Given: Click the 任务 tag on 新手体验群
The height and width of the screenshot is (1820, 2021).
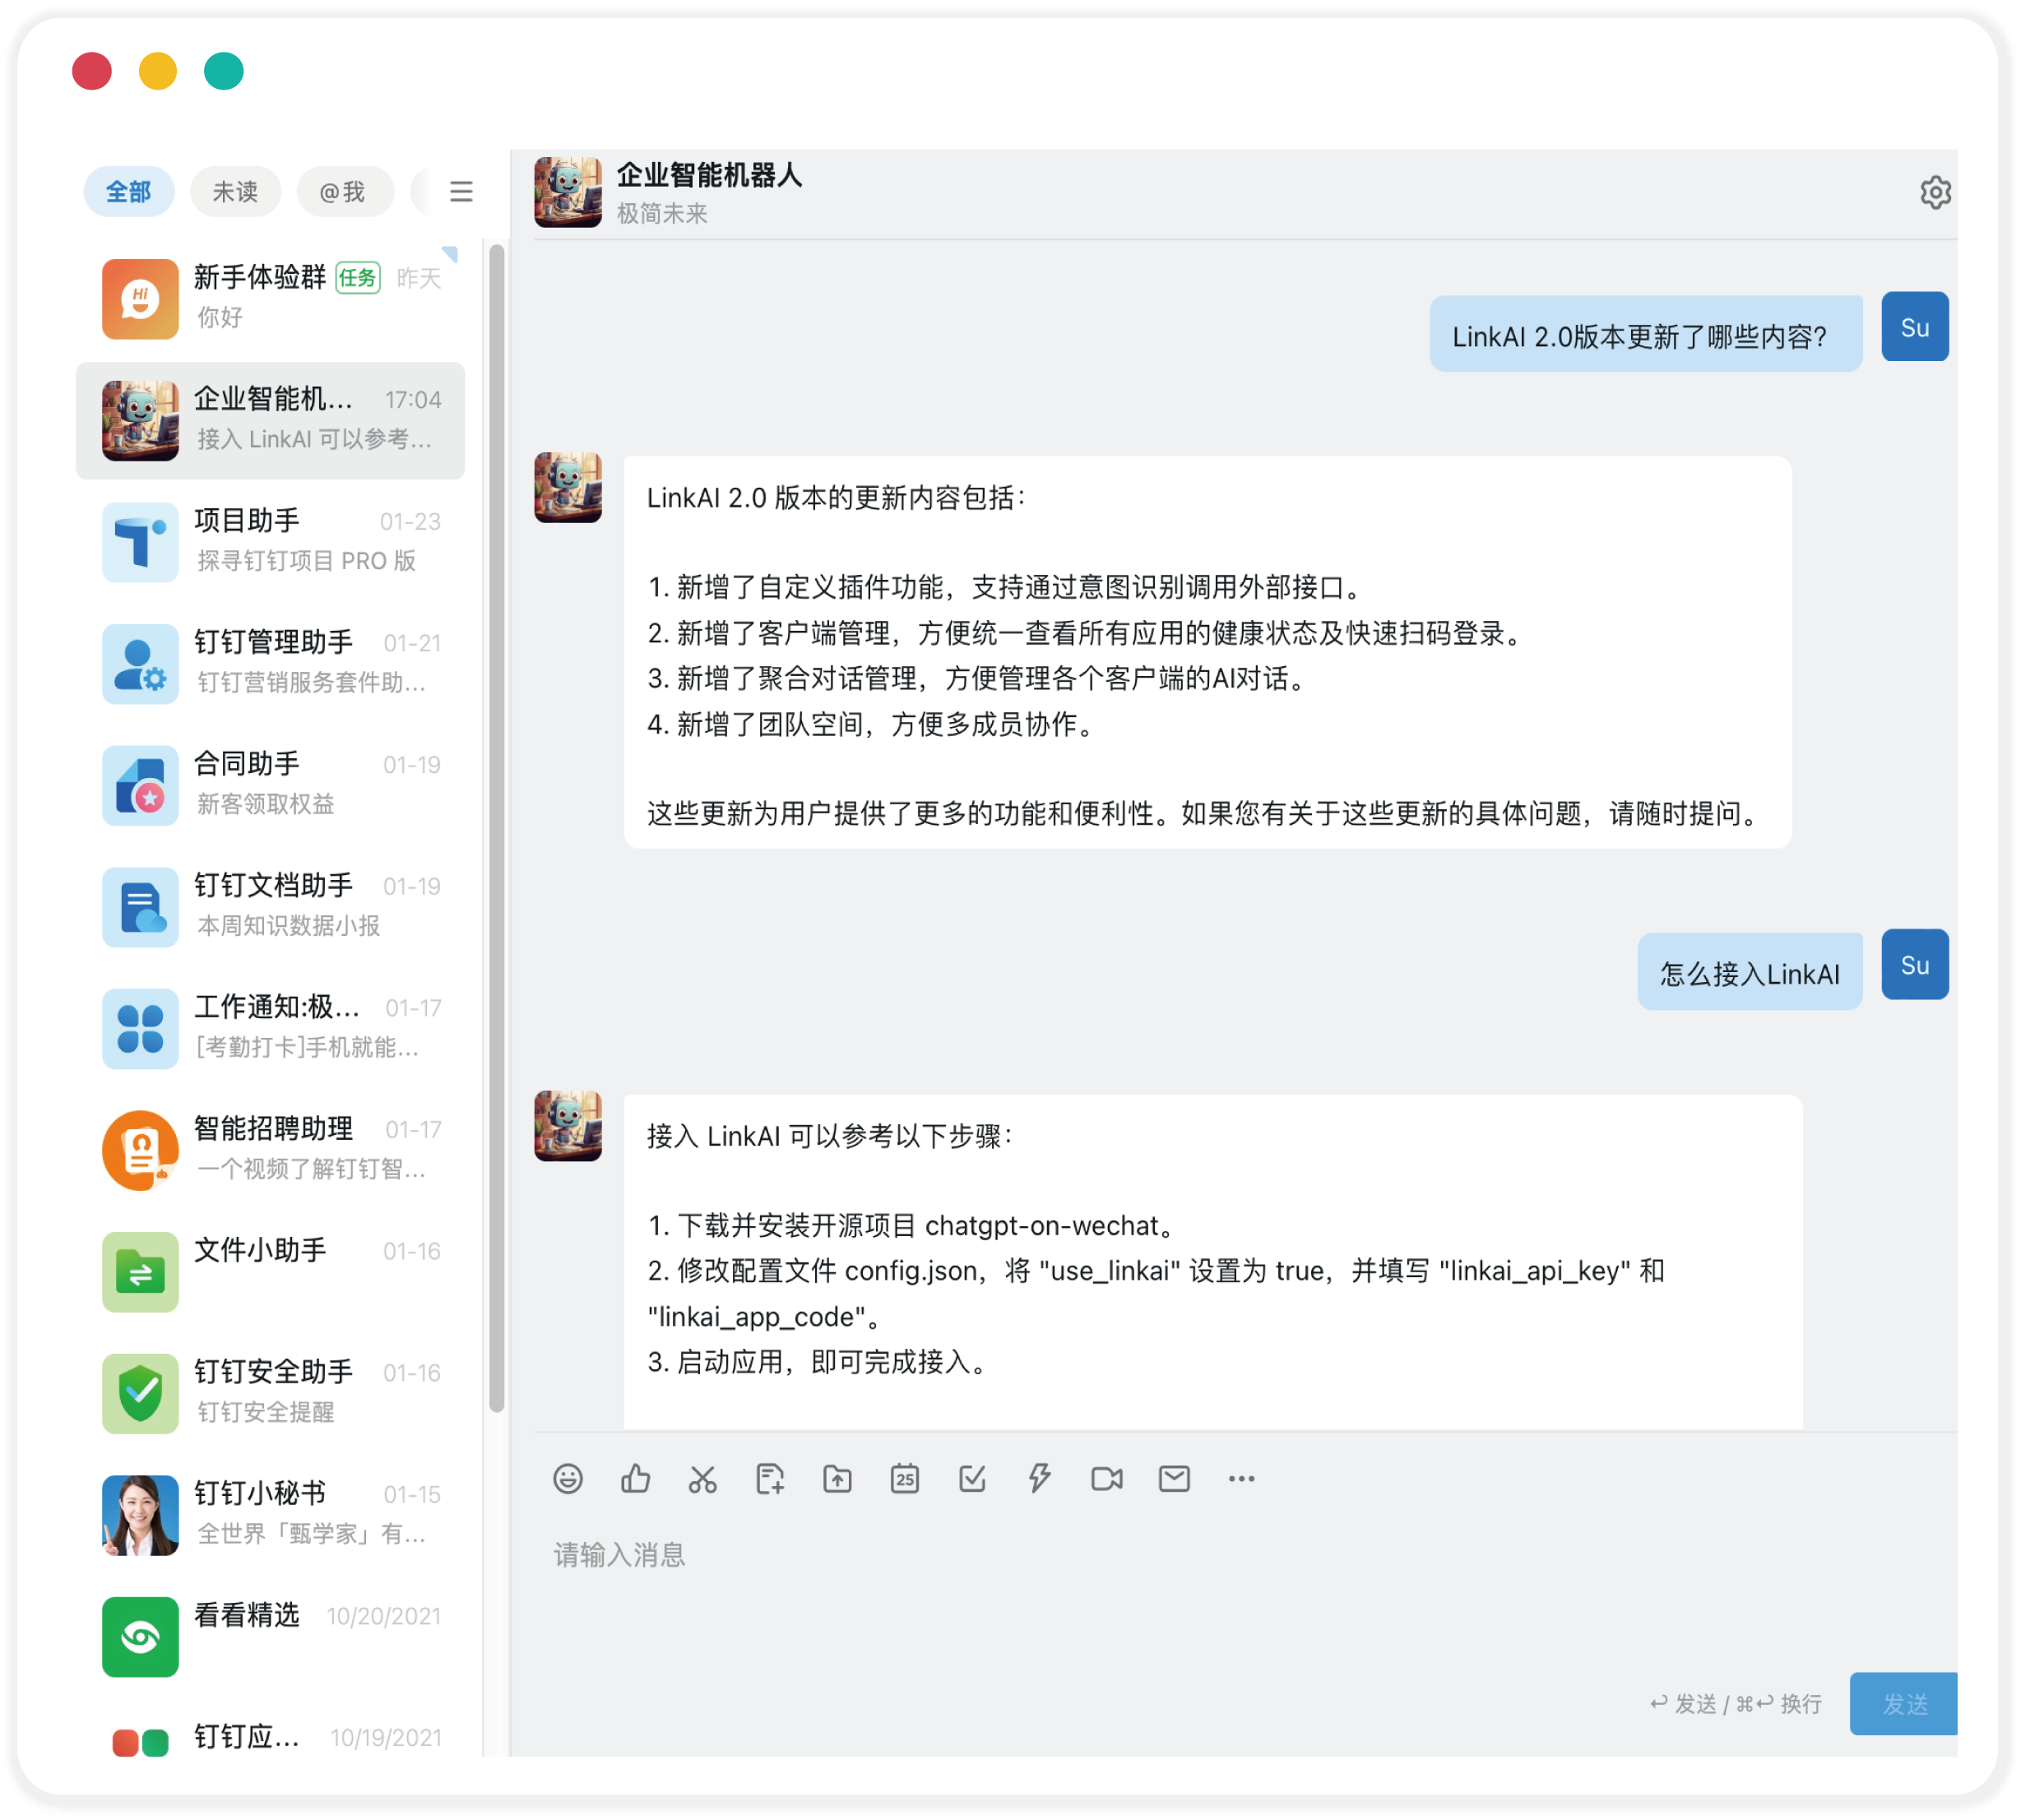Looking at the screenshot, I should coord(358,278).
